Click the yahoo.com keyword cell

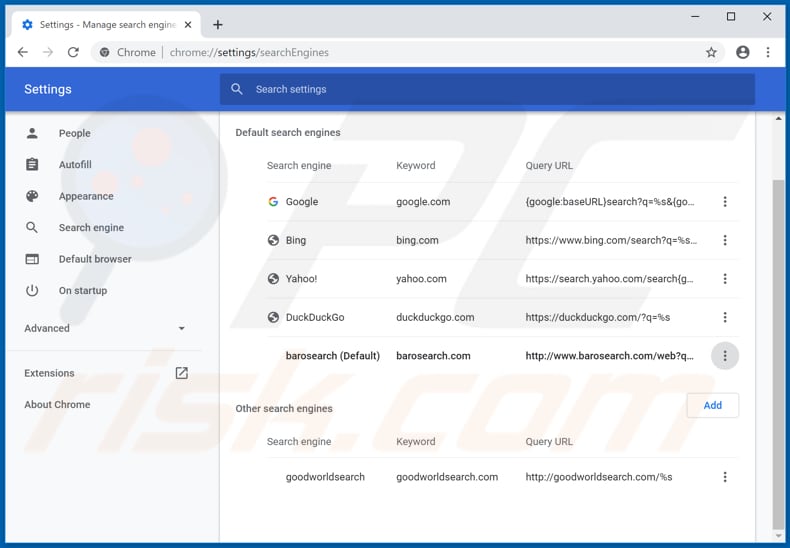pyautogui.click(x=421, y=279)
